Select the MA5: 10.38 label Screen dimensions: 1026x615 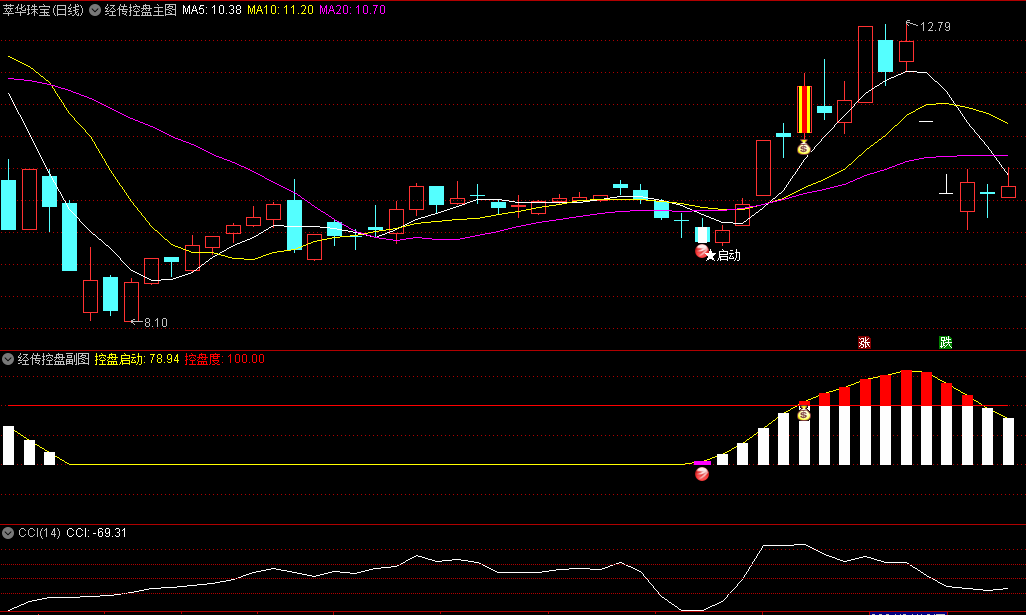click(212, 10)
